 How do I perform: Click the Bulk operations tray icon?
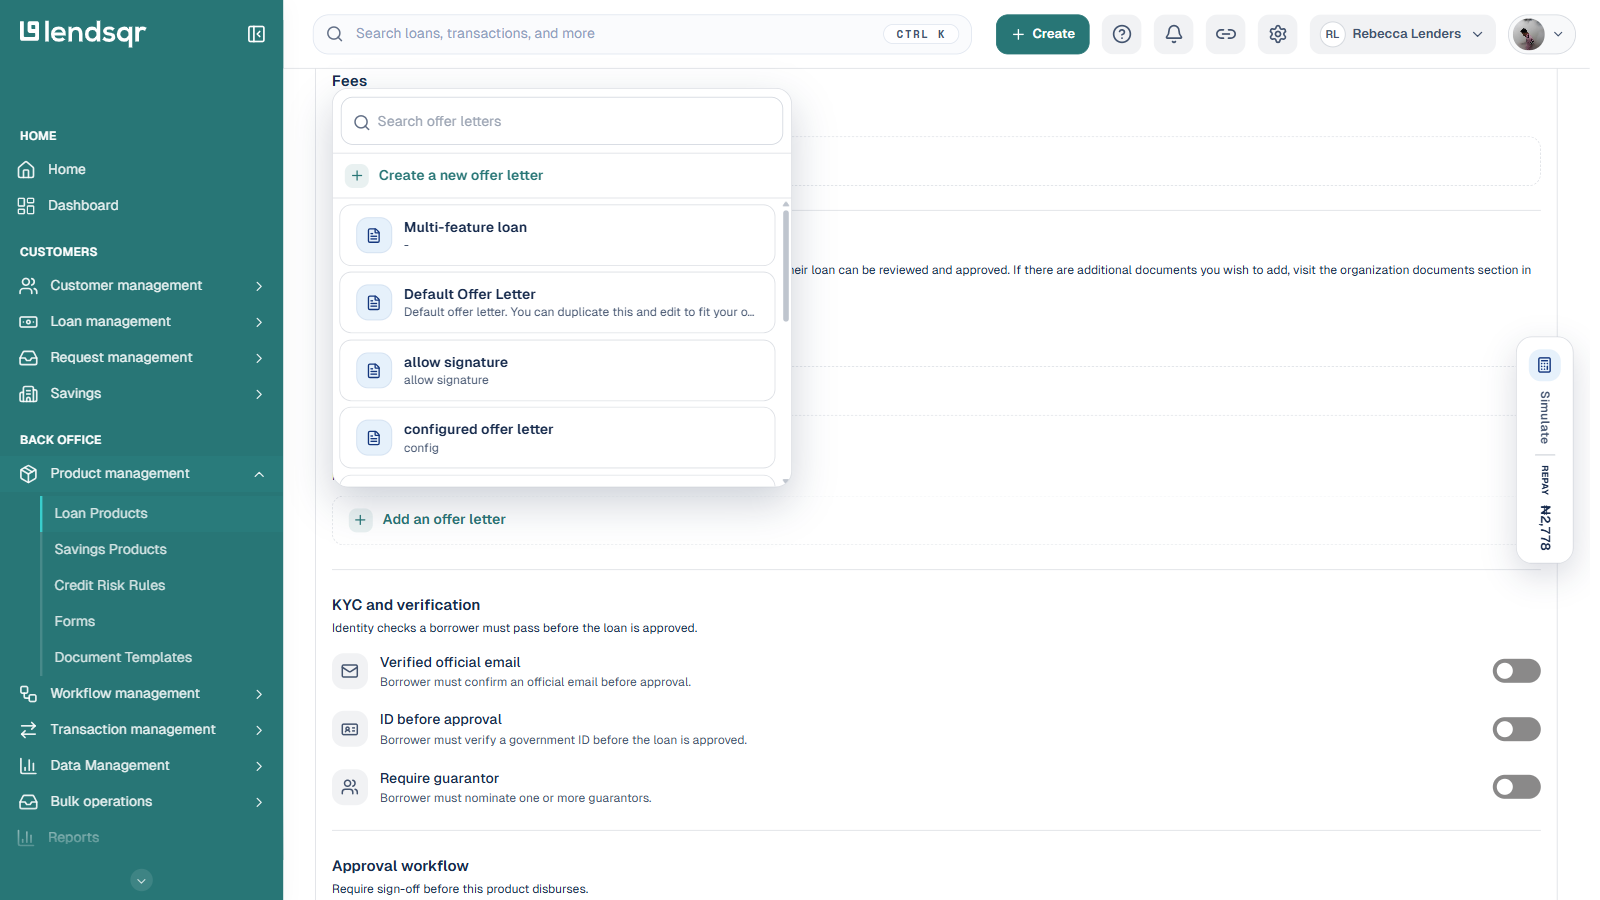pos(28,802)
